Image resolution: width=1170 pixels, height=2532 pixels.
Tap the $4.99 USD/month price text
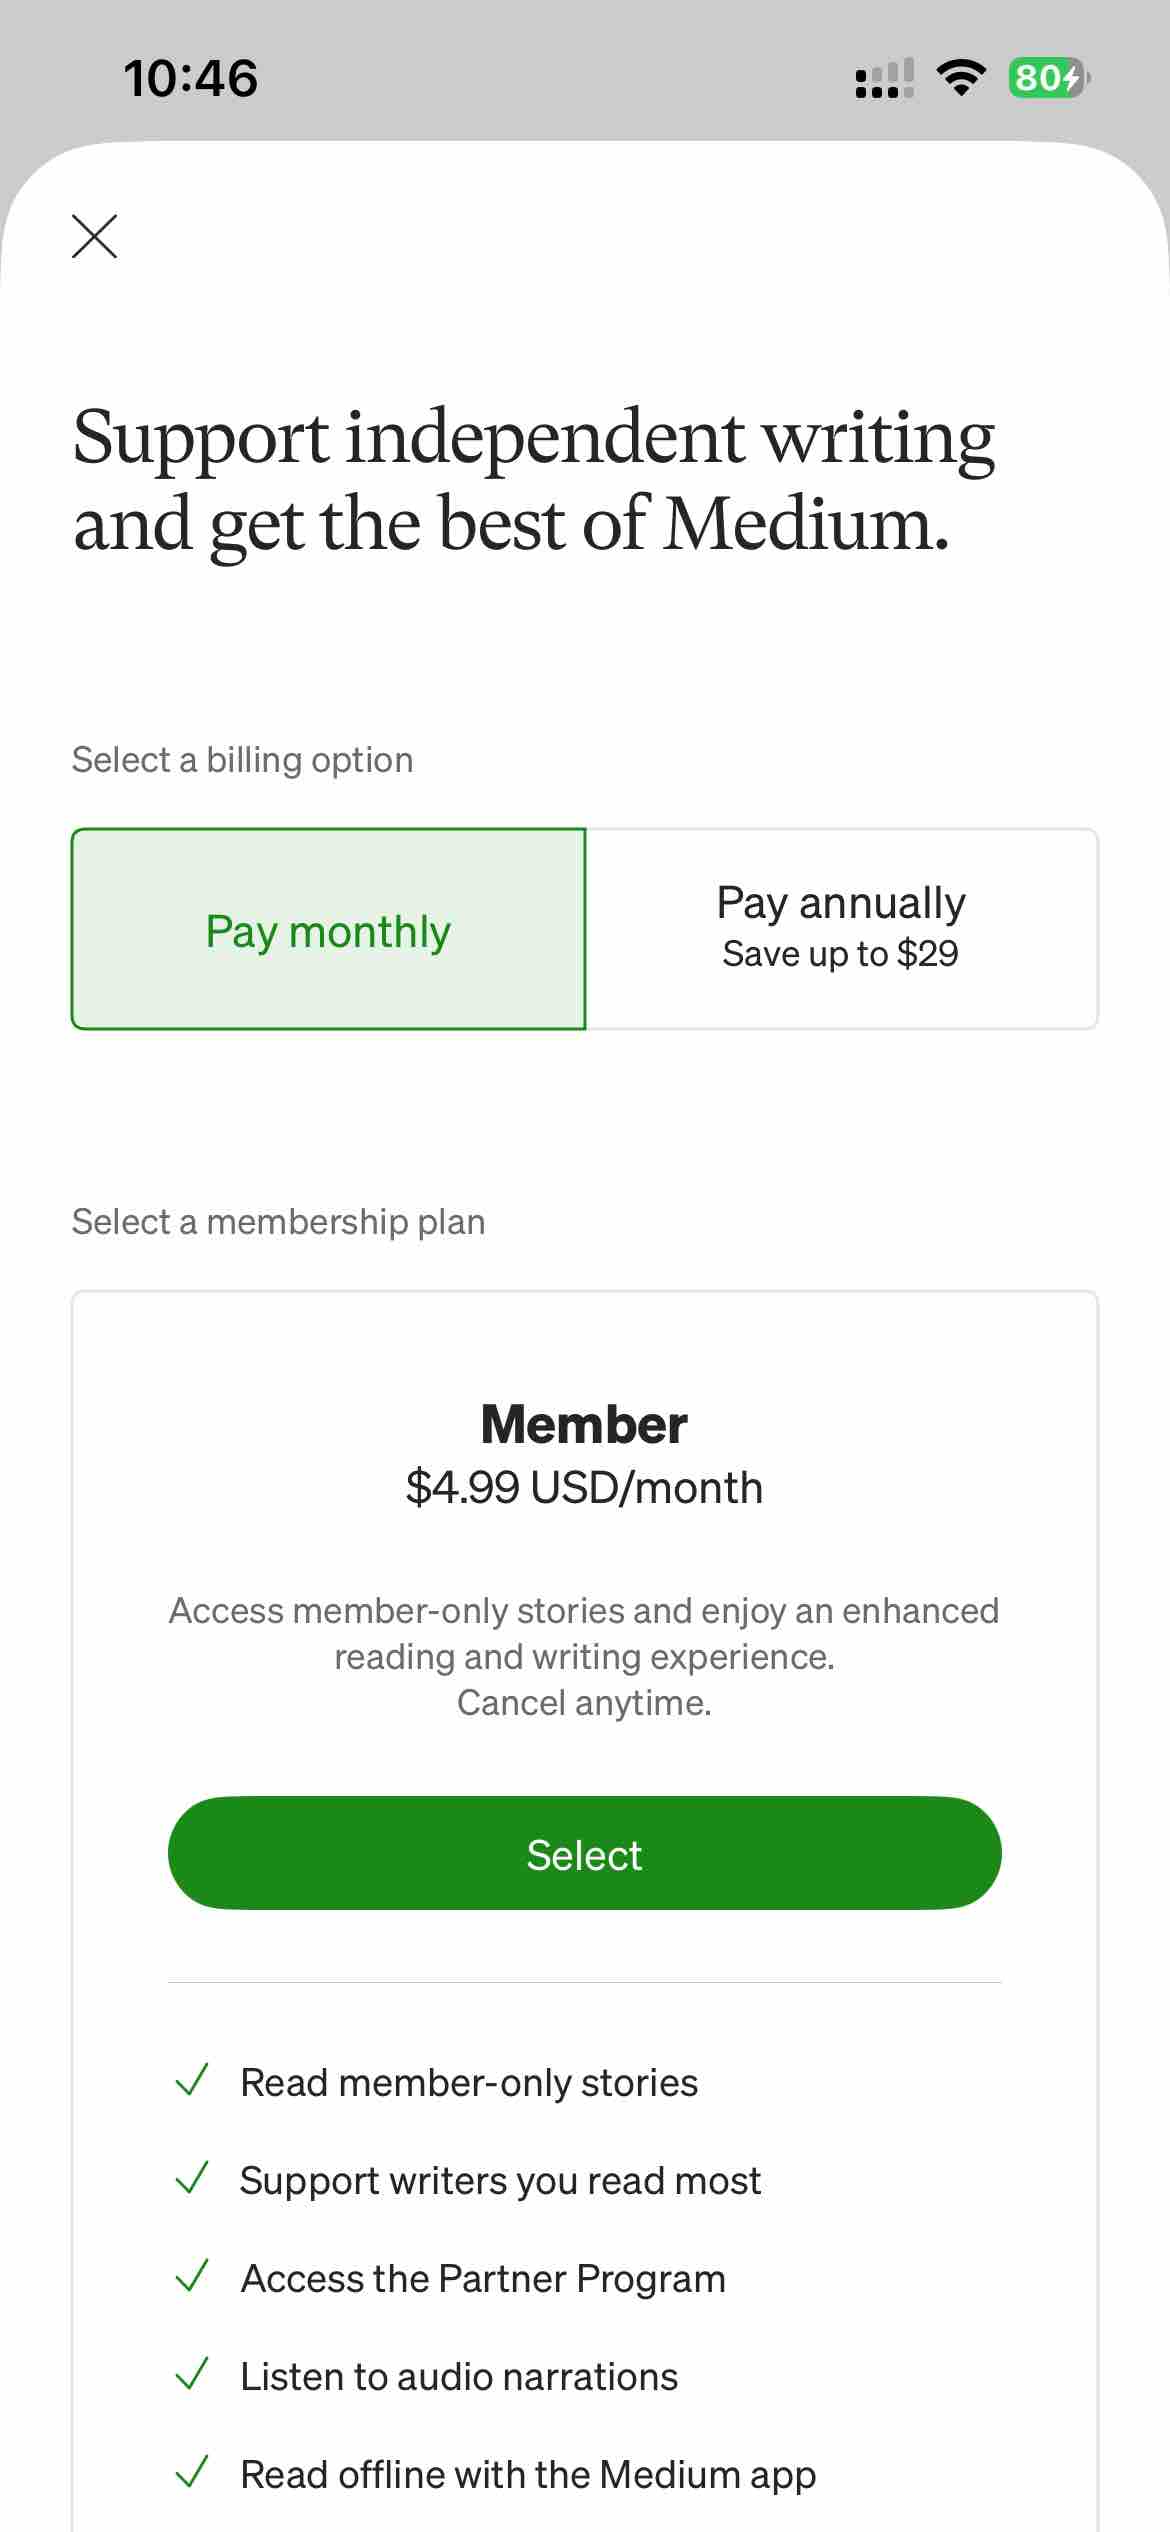click(x=584, y=1488)
